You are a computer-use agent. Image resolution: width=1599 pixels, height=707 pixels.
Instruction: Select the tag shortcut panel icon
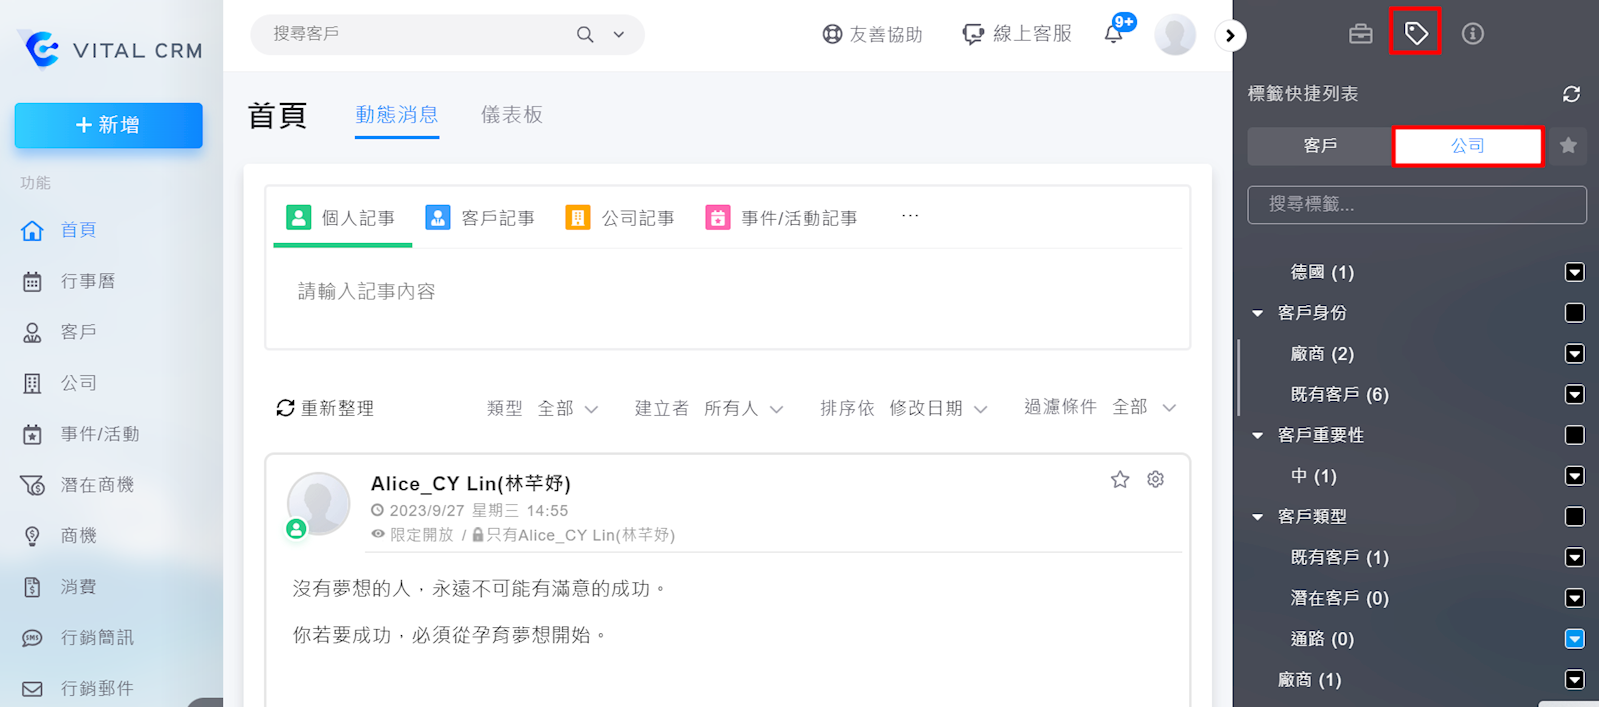click(x=1416, y=33)
